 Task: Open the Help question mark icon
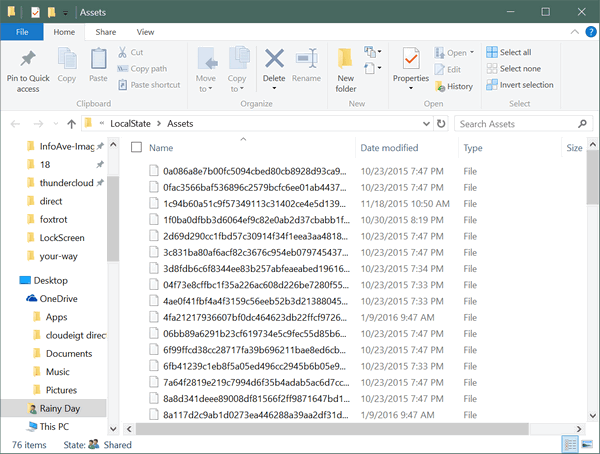click(x=591, y=32)
